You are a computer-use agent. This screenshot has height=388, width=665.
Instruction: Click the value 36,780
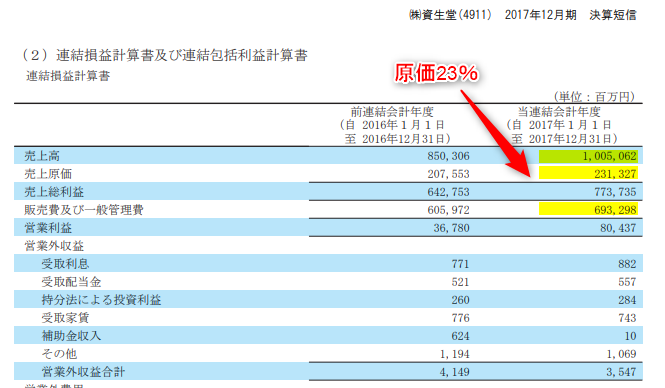tap(451, 228)
